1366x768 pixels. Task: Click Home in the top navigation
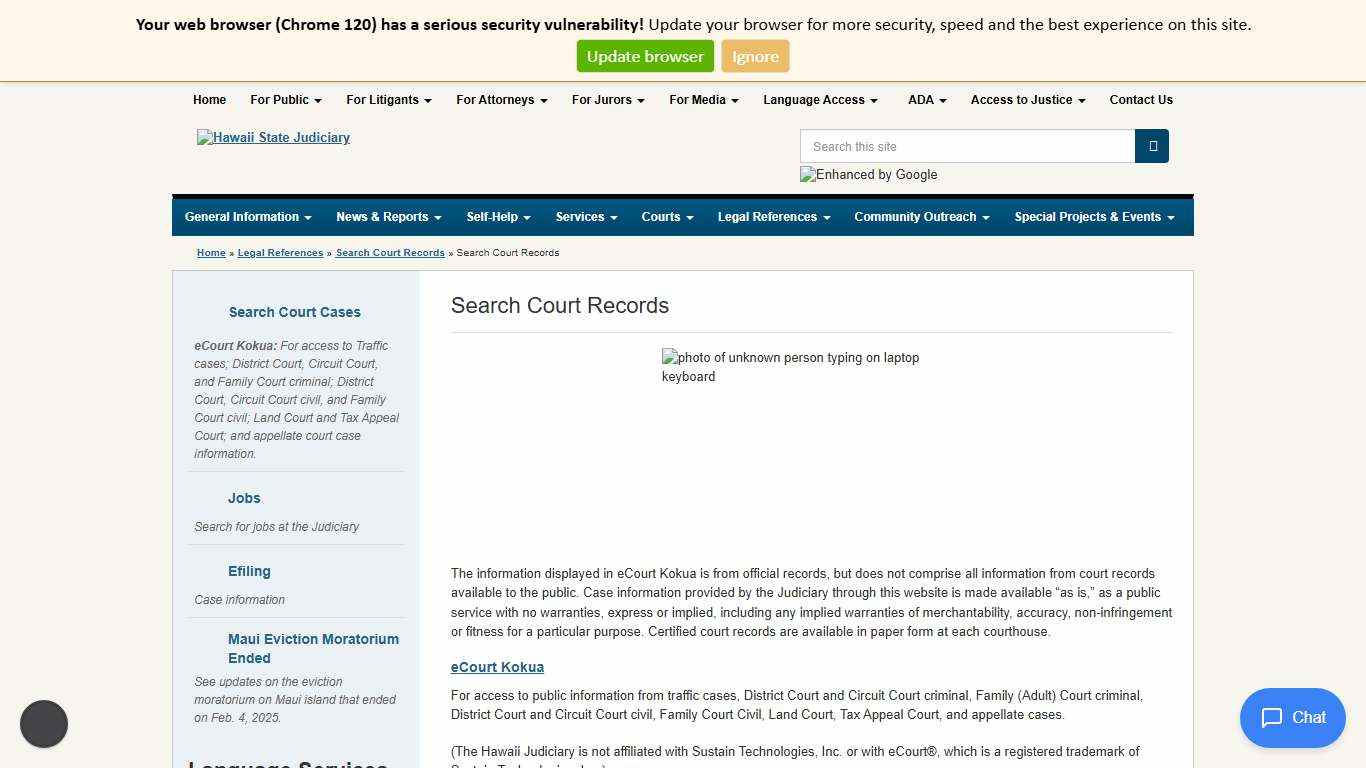[x=209, y=99]
